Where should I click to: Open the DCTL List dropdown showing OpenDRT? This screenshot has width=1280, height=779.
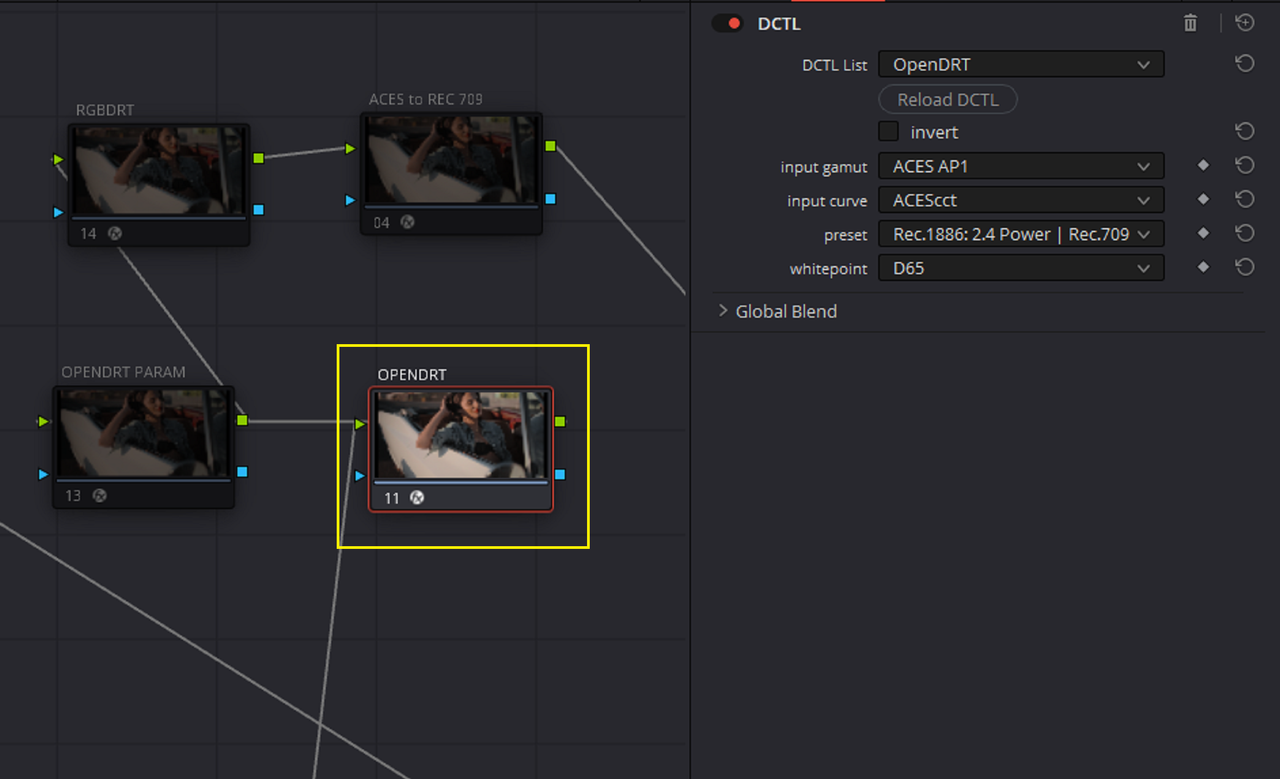[x=1021, y=64]
